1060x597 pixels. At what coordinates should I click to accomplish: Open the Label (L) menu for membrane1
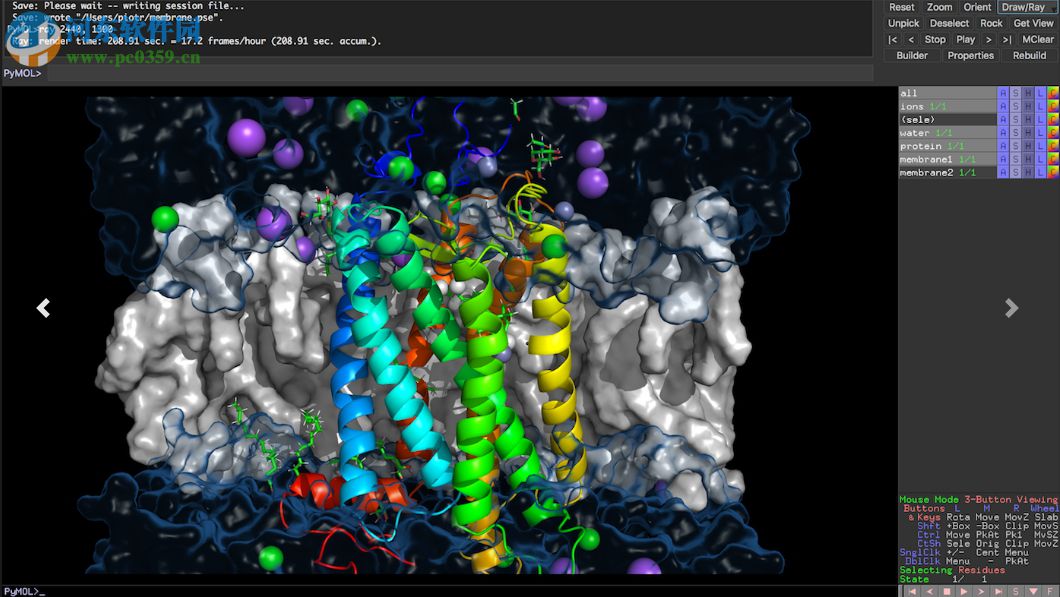pos(1040,159)
